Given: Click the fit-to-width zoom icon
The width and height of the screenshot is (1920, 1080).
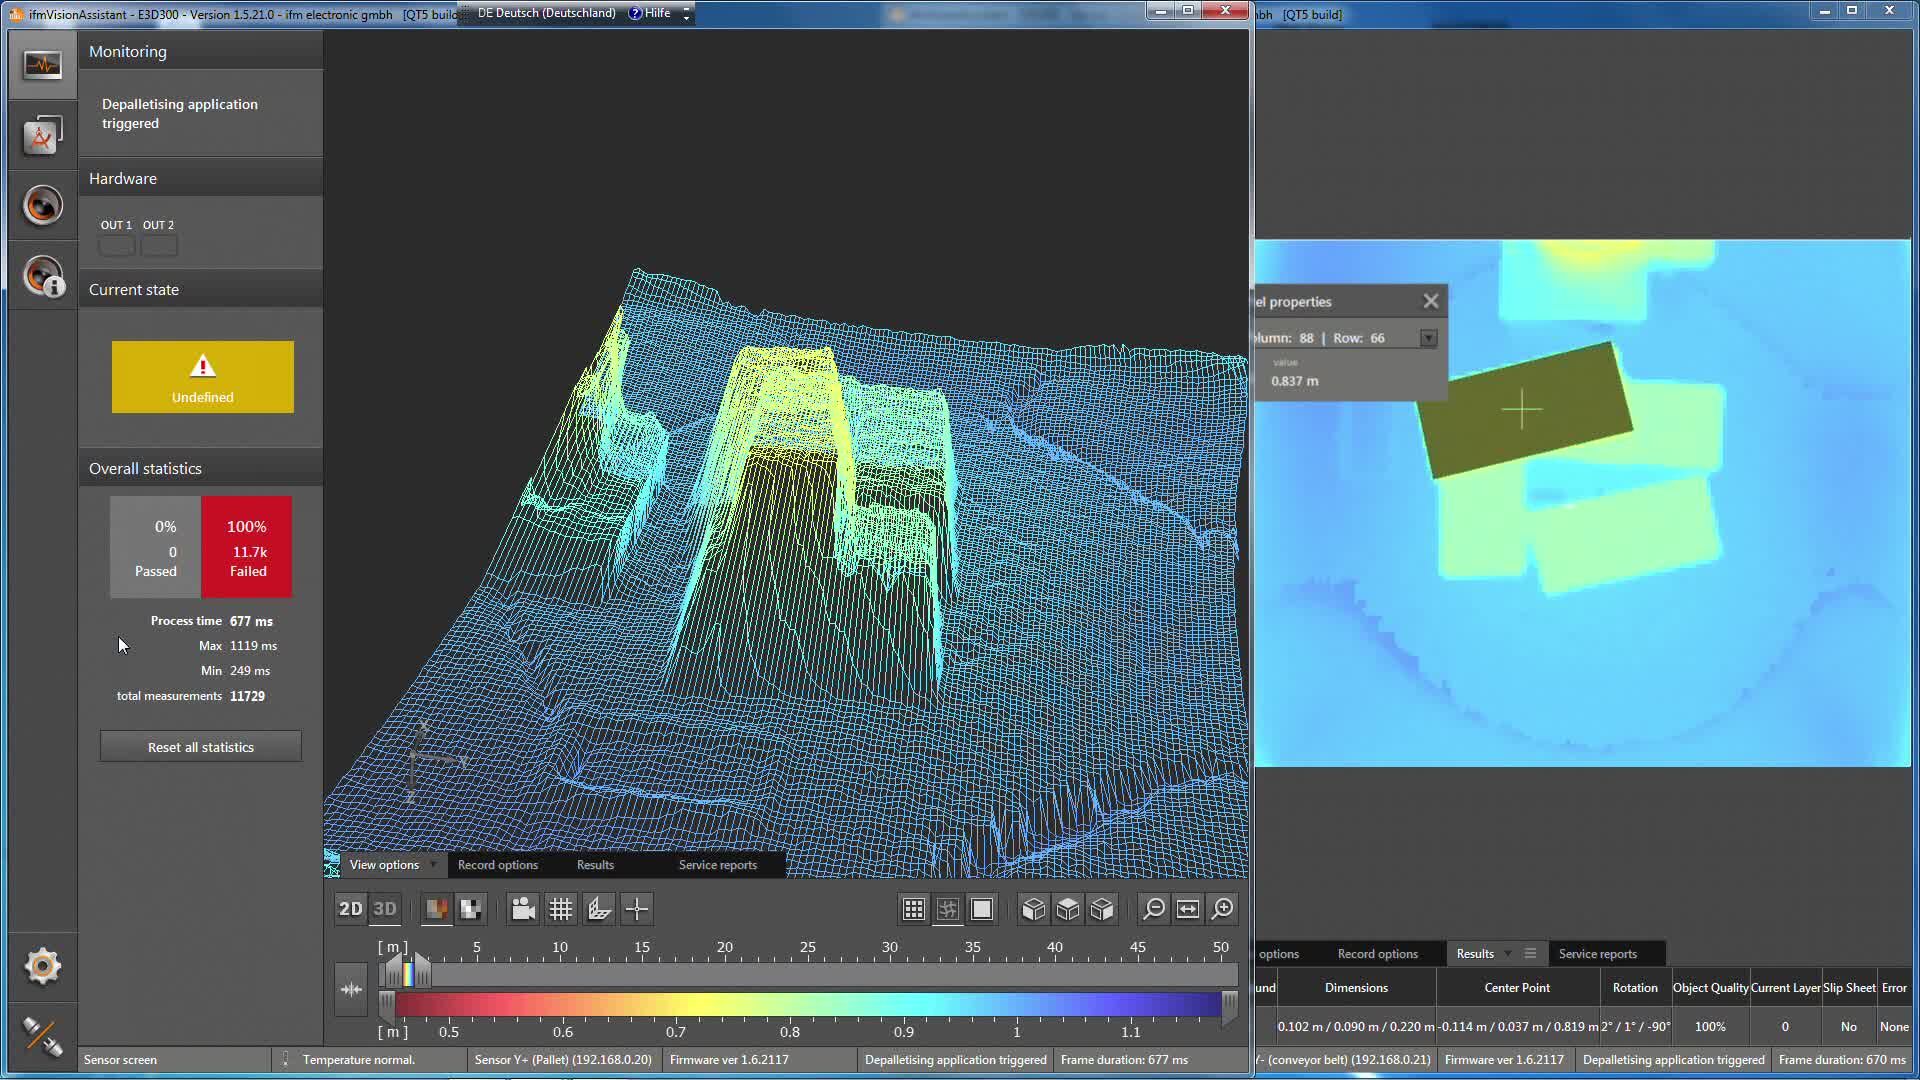Looking at the screenshot, I should click(x=1188, y=909).
